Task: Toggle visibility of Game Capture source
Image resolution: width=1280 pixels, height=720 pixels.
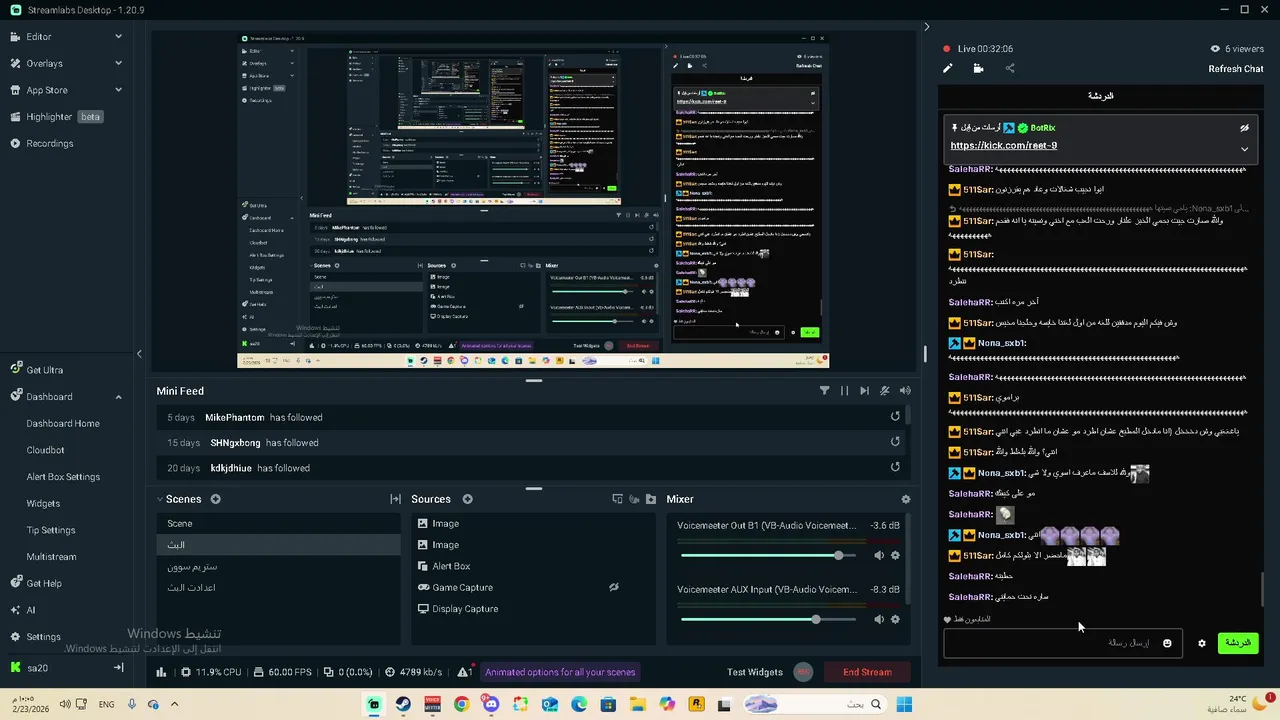Action: click(614, 588)
